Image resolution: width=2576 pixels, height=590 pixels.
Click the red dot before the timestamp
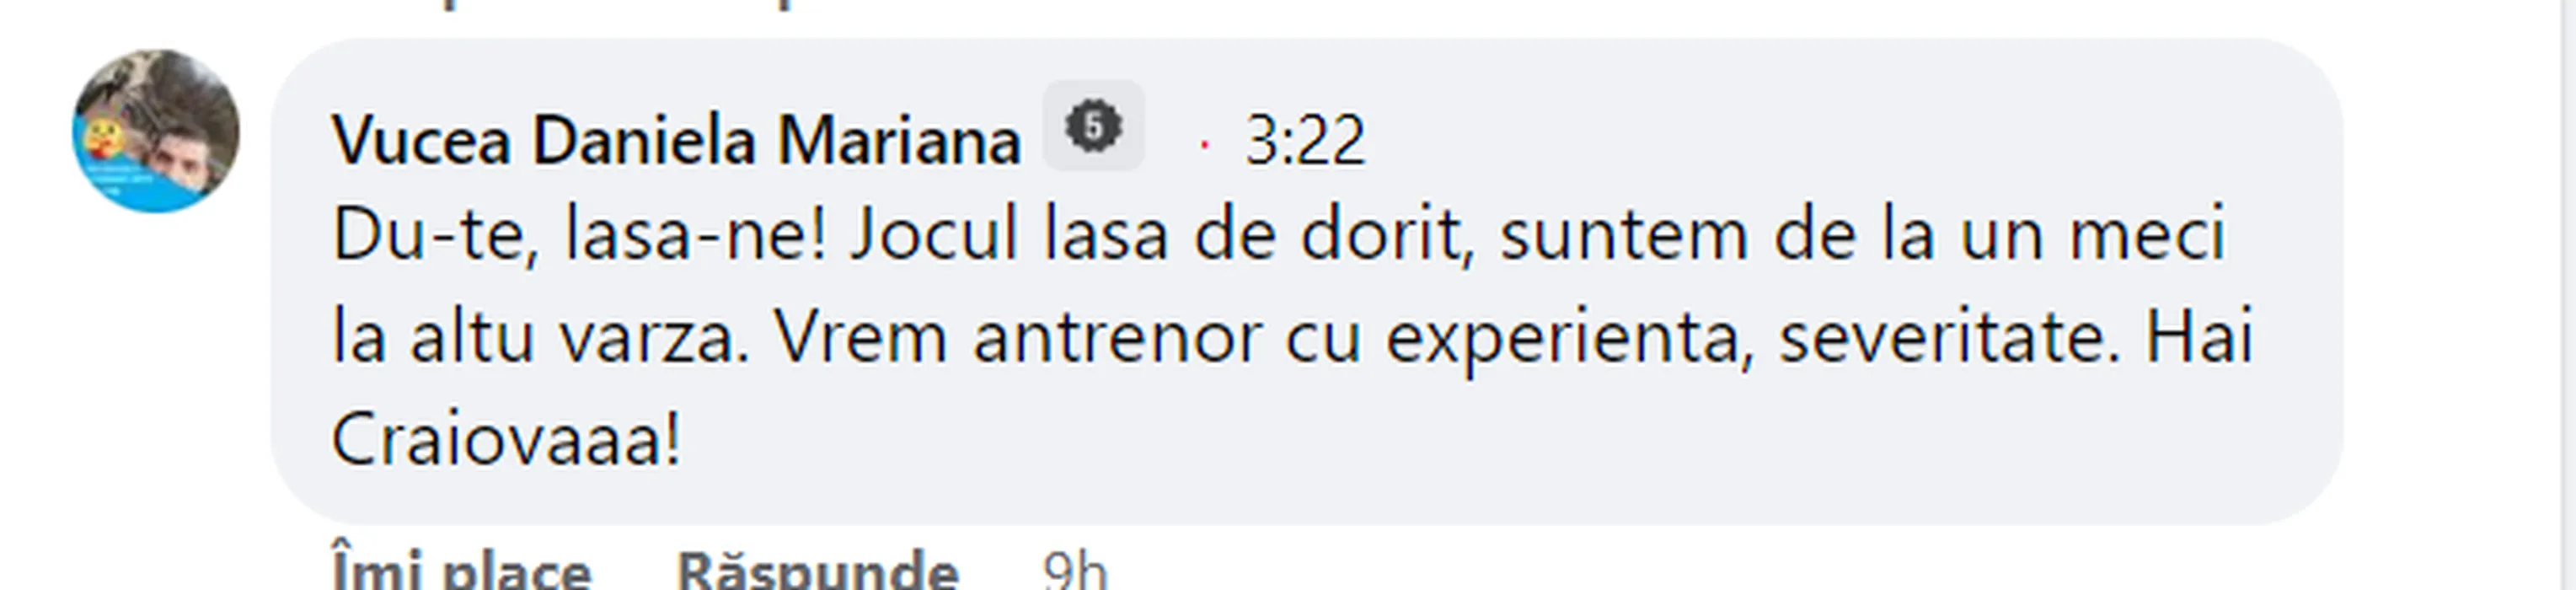1204,145
